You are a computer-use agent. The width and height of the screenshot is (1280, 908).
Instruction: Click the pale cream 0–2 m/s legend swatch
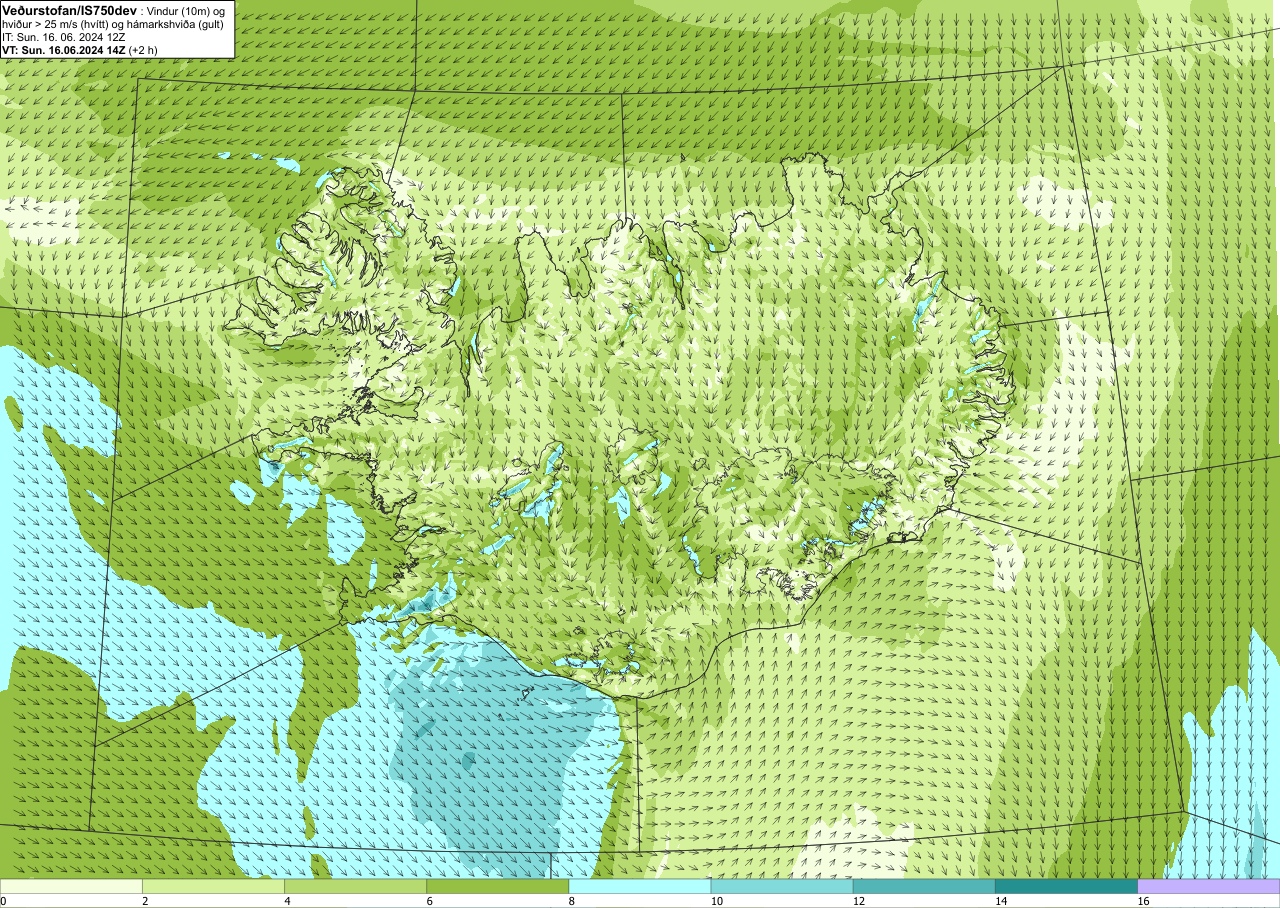tap(71, 886)
